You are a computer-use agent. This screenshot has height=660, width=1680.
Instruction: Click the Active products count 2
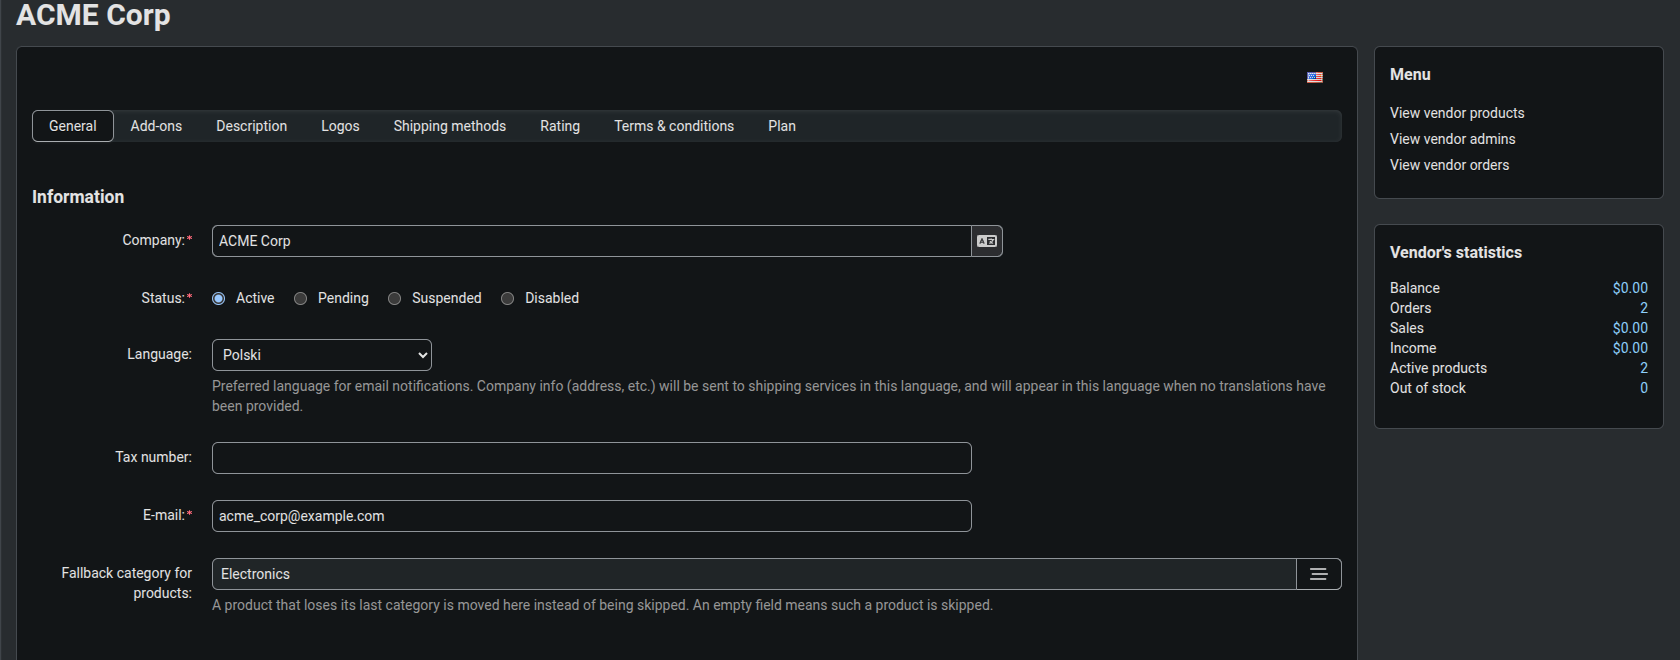pos(1643,368)
